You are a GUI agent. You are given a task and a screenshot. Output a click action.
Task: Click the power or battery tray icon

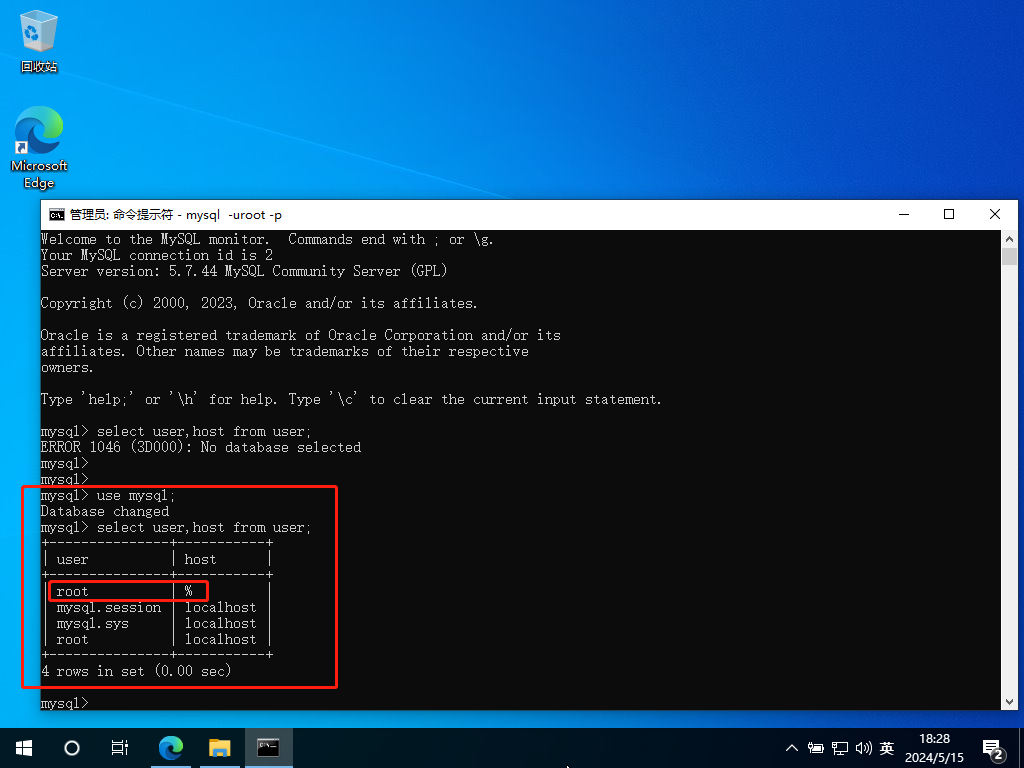tap(816, 748)
